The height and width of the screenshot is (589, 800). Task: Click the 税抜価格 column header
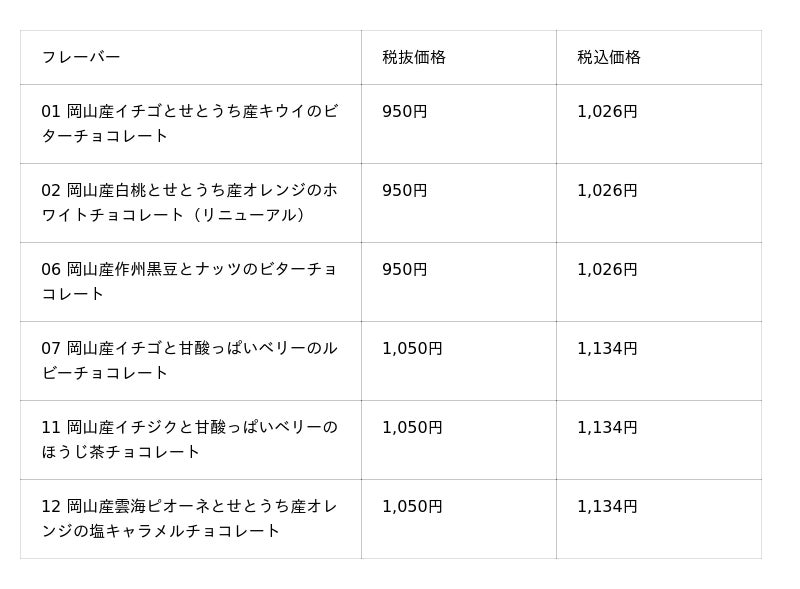coord(414,58)
